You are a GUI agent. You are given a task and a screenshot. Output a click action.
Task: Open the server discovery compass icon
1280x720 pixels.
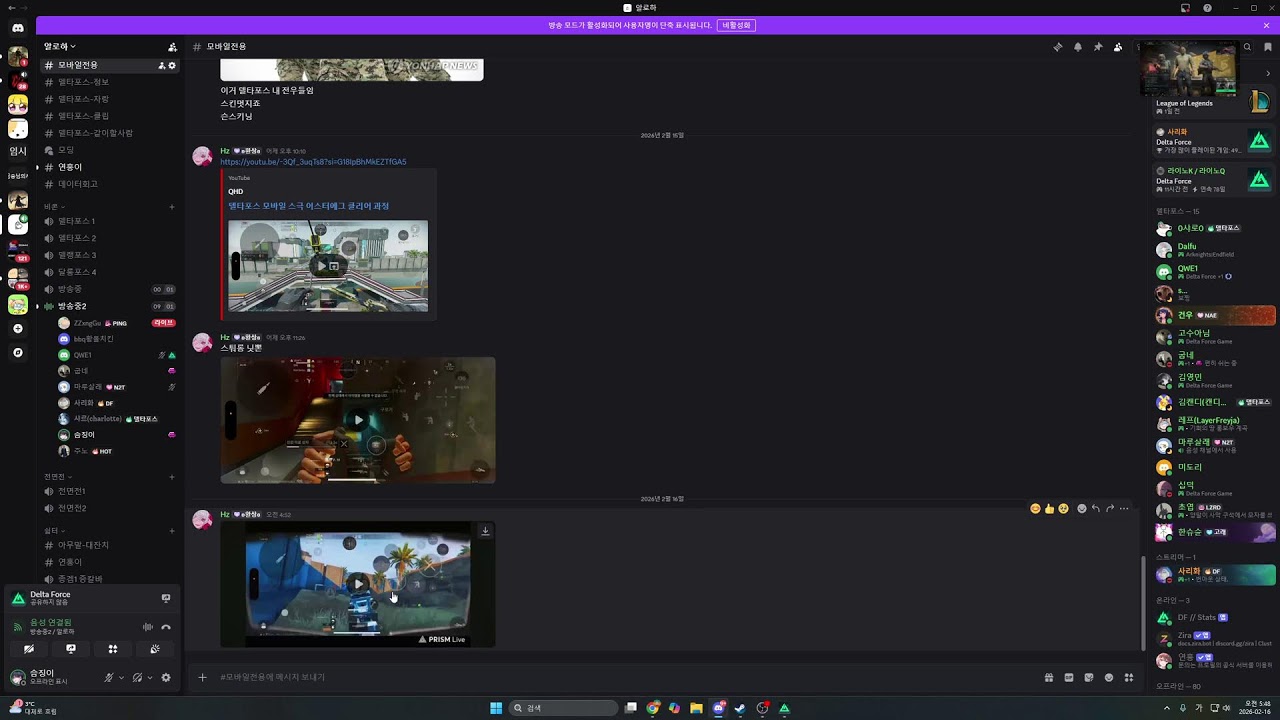coord(17,352)
